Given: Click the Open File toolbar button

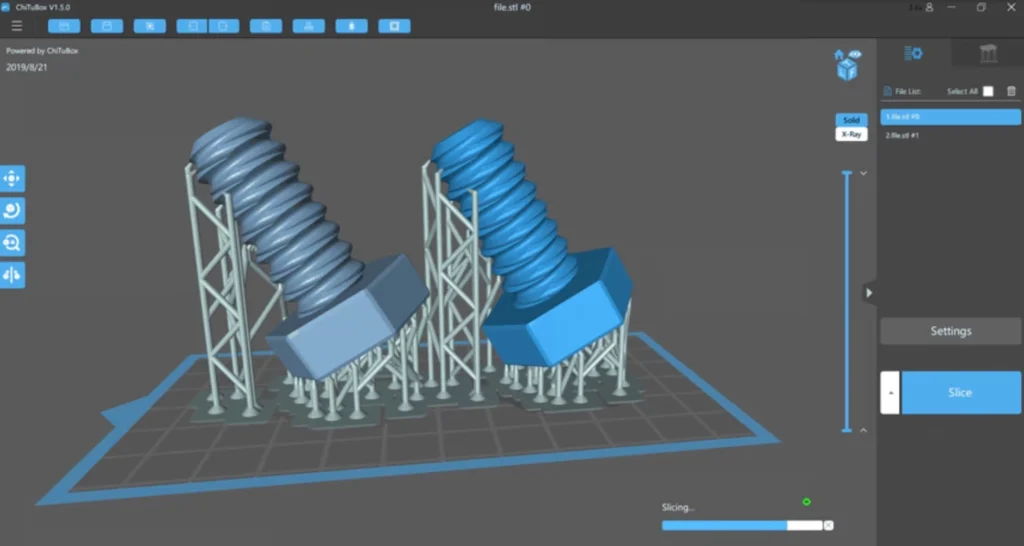Looking at the screenshot, I should (x=64, y=26).
